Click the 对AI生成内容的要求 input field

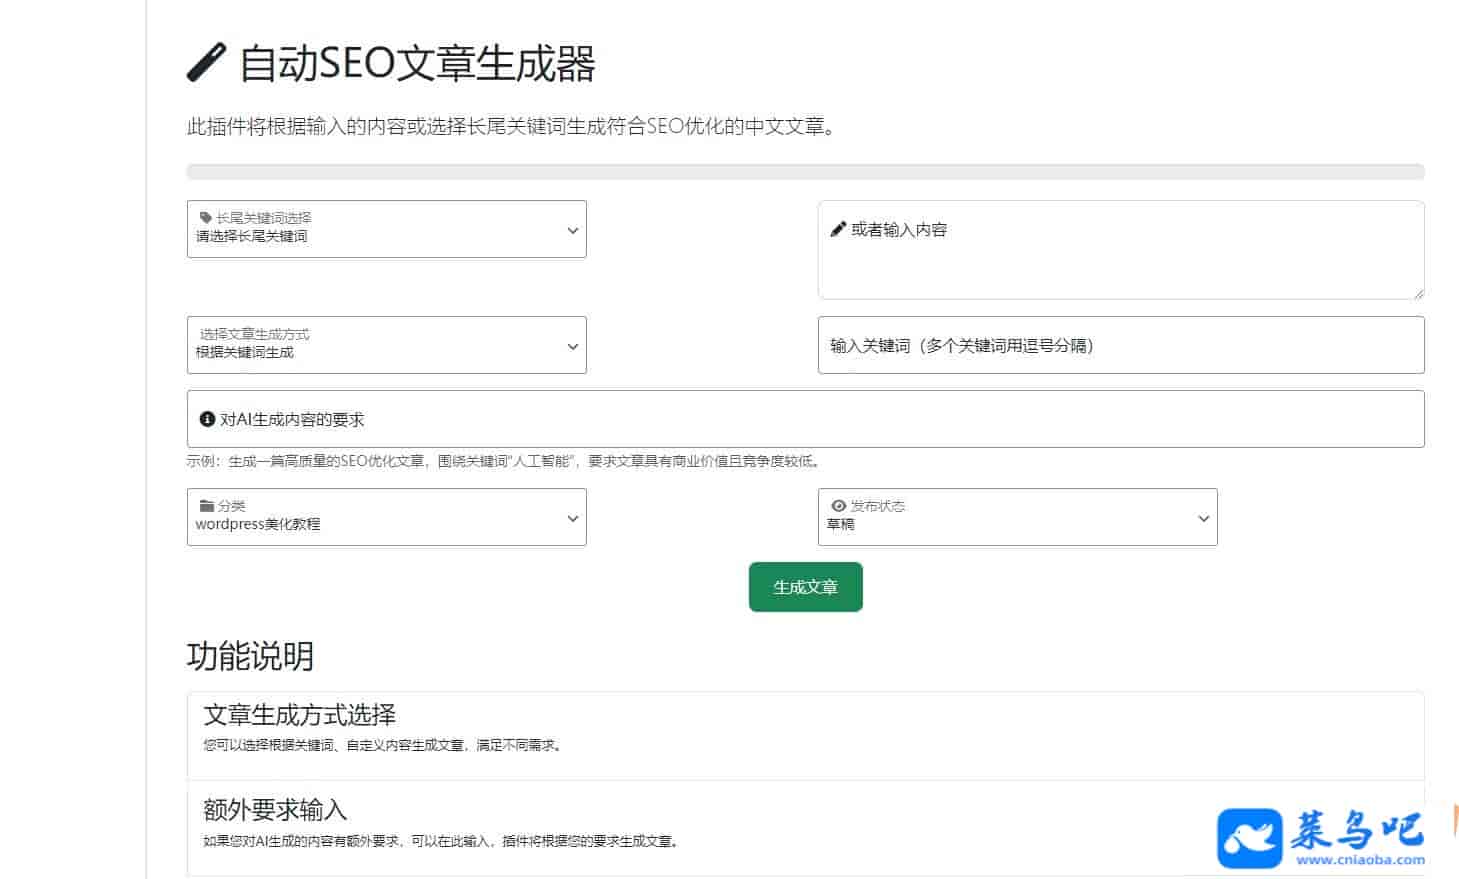pyautogui.click(x=805, y=419)
